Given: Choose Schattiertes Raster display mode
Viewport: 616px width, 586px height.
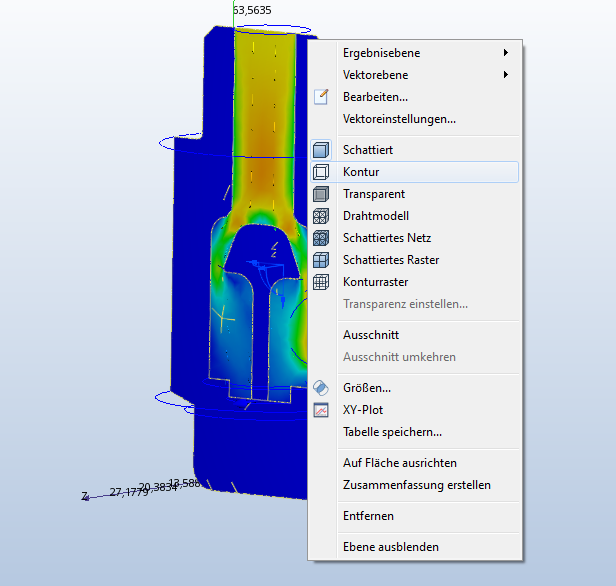Looking at the screenshot, I should click(415, 260).
